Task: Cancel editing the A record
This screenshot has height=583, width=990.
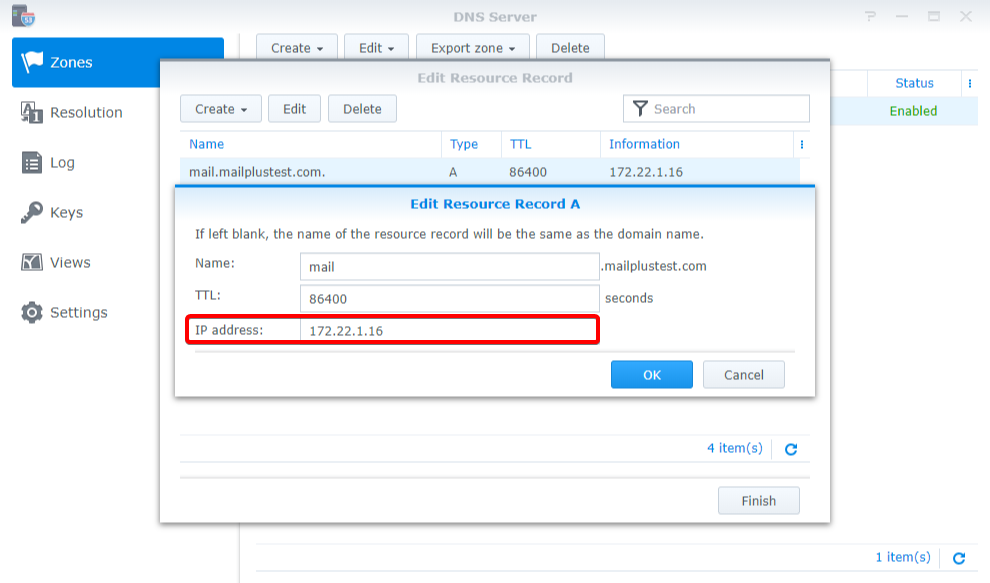Action: (x=743, y=374)
